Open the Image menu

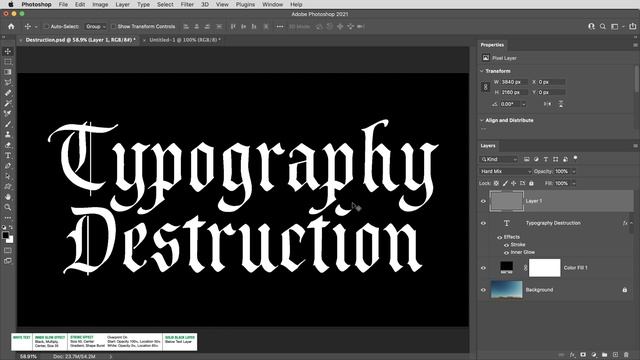[100, 4]
